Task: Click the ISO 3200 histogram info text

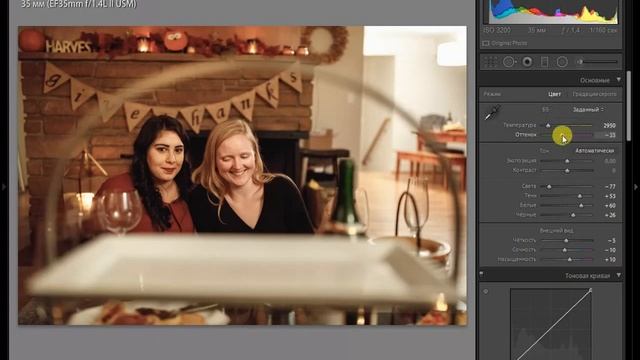Action: (497, 30)
